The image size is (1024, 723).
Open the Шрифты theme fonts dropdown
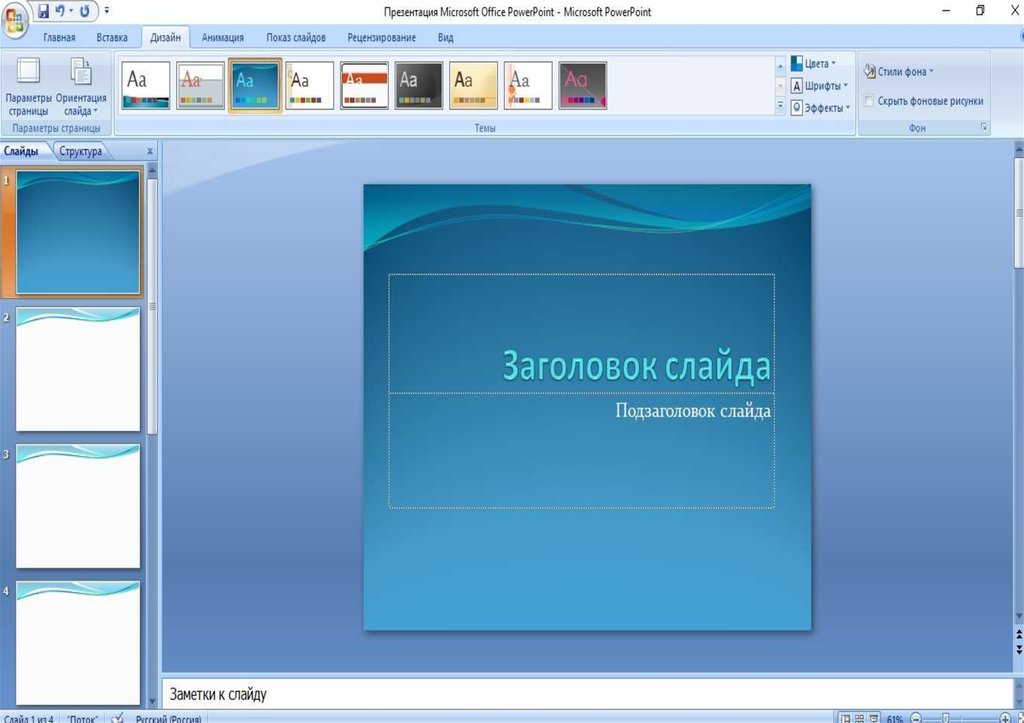[820, 86]
